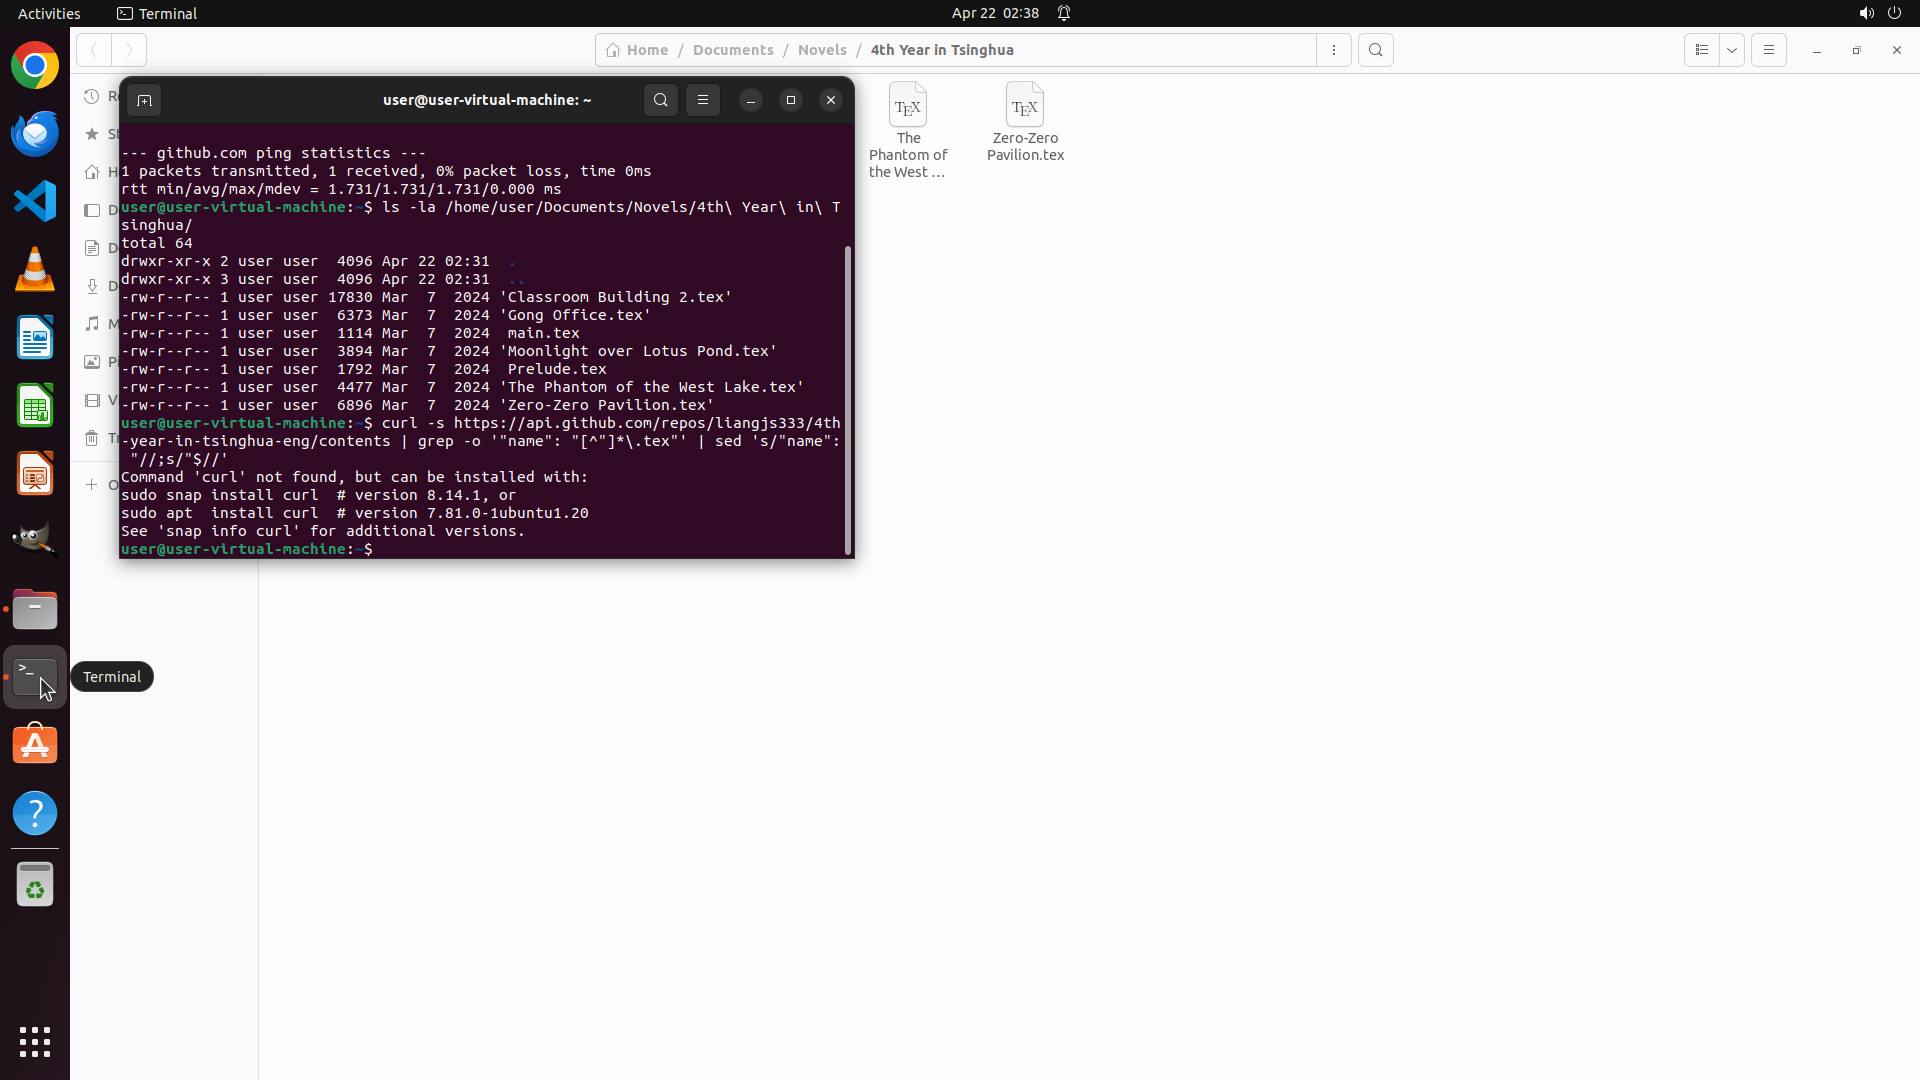Screen dimensions: 1920x1080
Task: Click the terminal search icon
Action: click(x=660, y=100)
